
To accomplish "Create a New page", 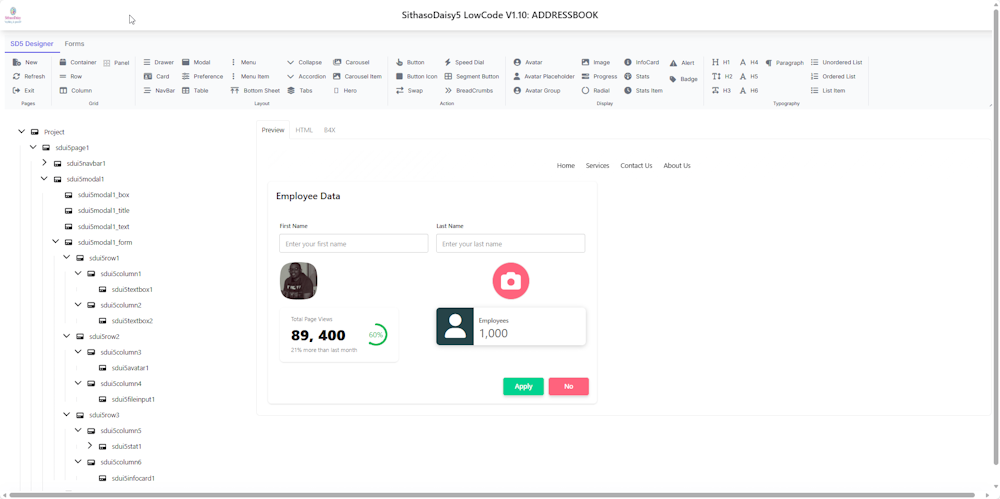I will 25,63.
